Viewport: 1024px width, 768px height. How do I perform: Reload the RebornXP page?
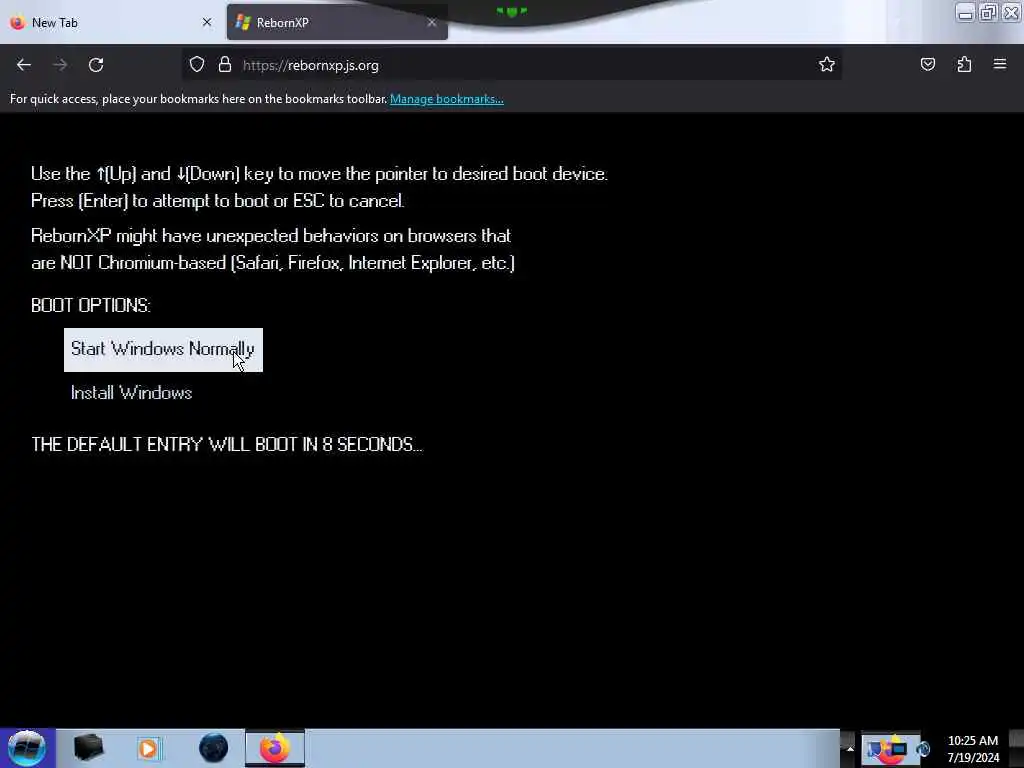[96, 65]
